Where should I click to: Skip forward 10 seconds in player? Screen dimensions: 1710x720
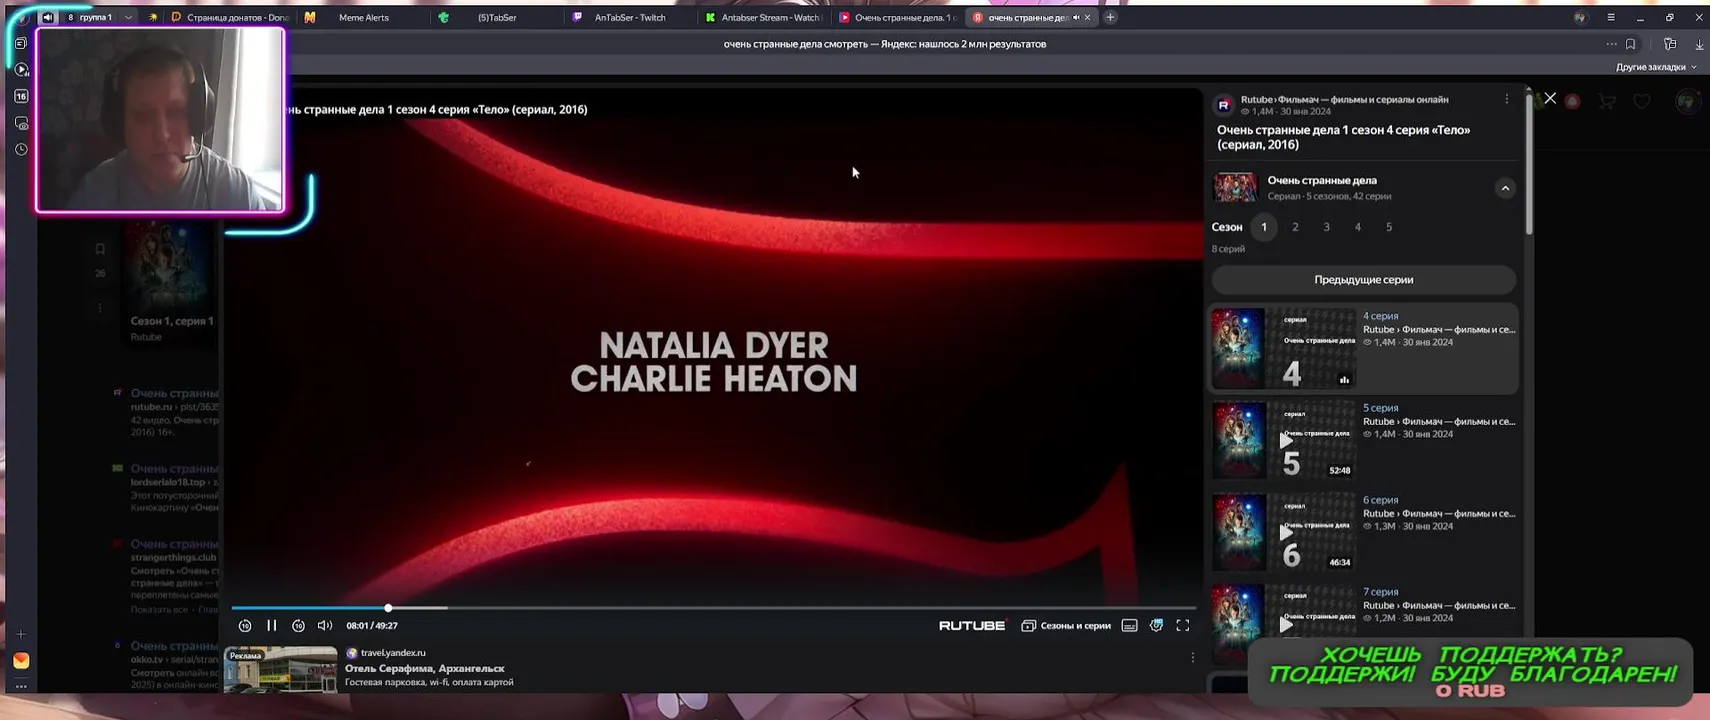point(298,625)
